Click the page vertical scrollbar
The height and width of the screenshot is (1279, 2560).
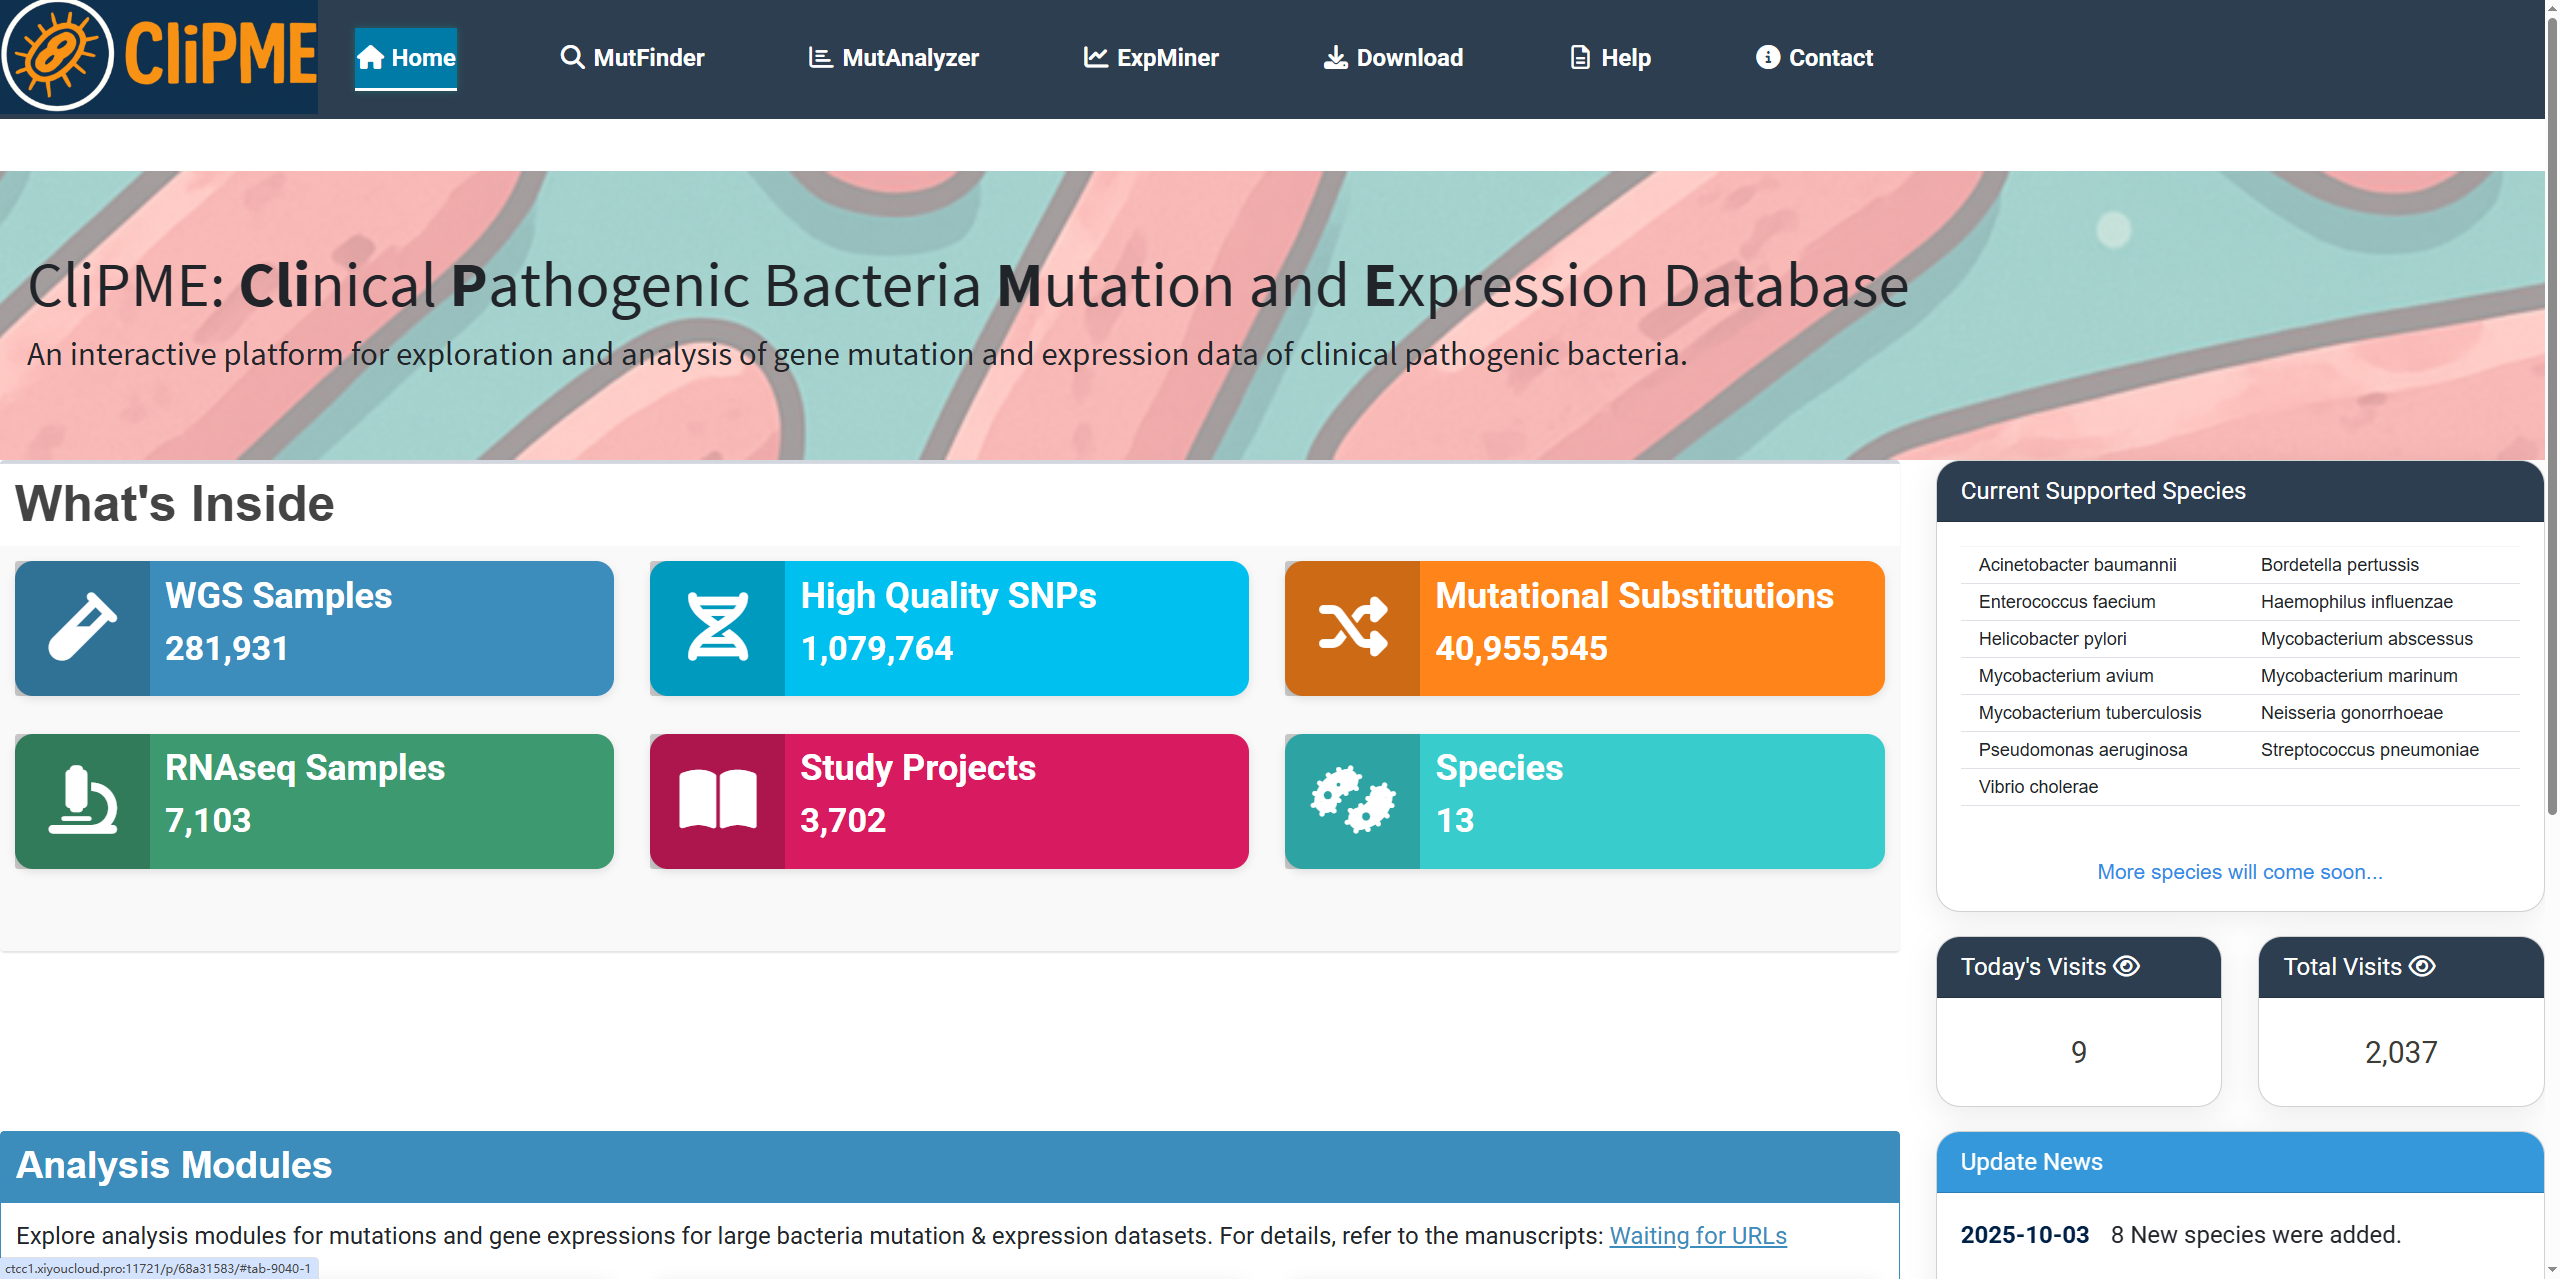pos(2552,400)
